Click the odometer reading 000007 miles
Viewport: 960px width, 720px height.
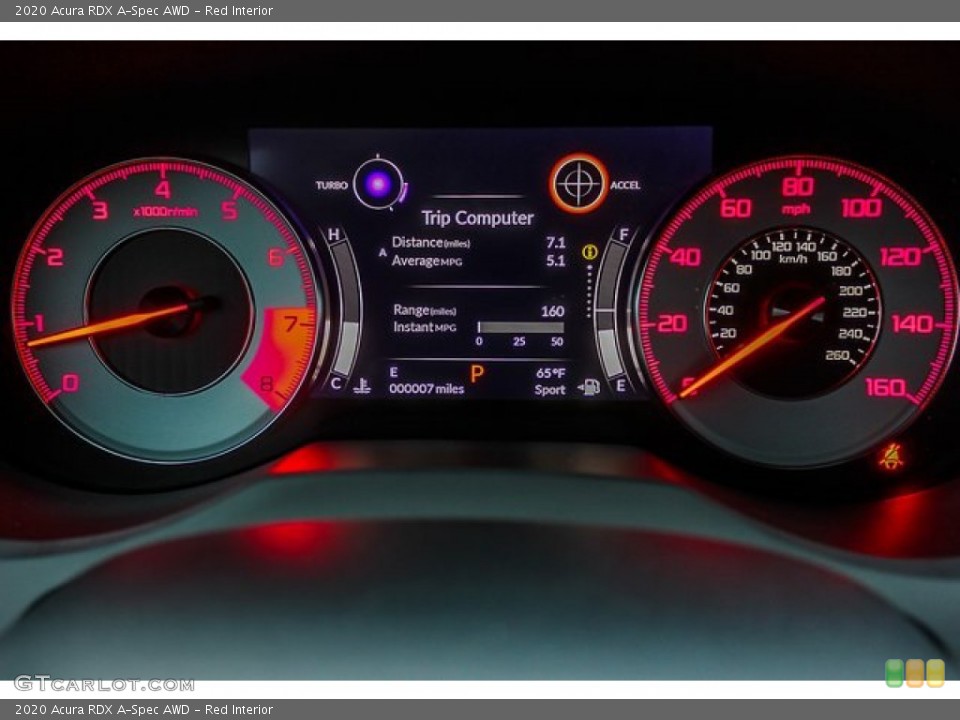click(x=427, y=388)
